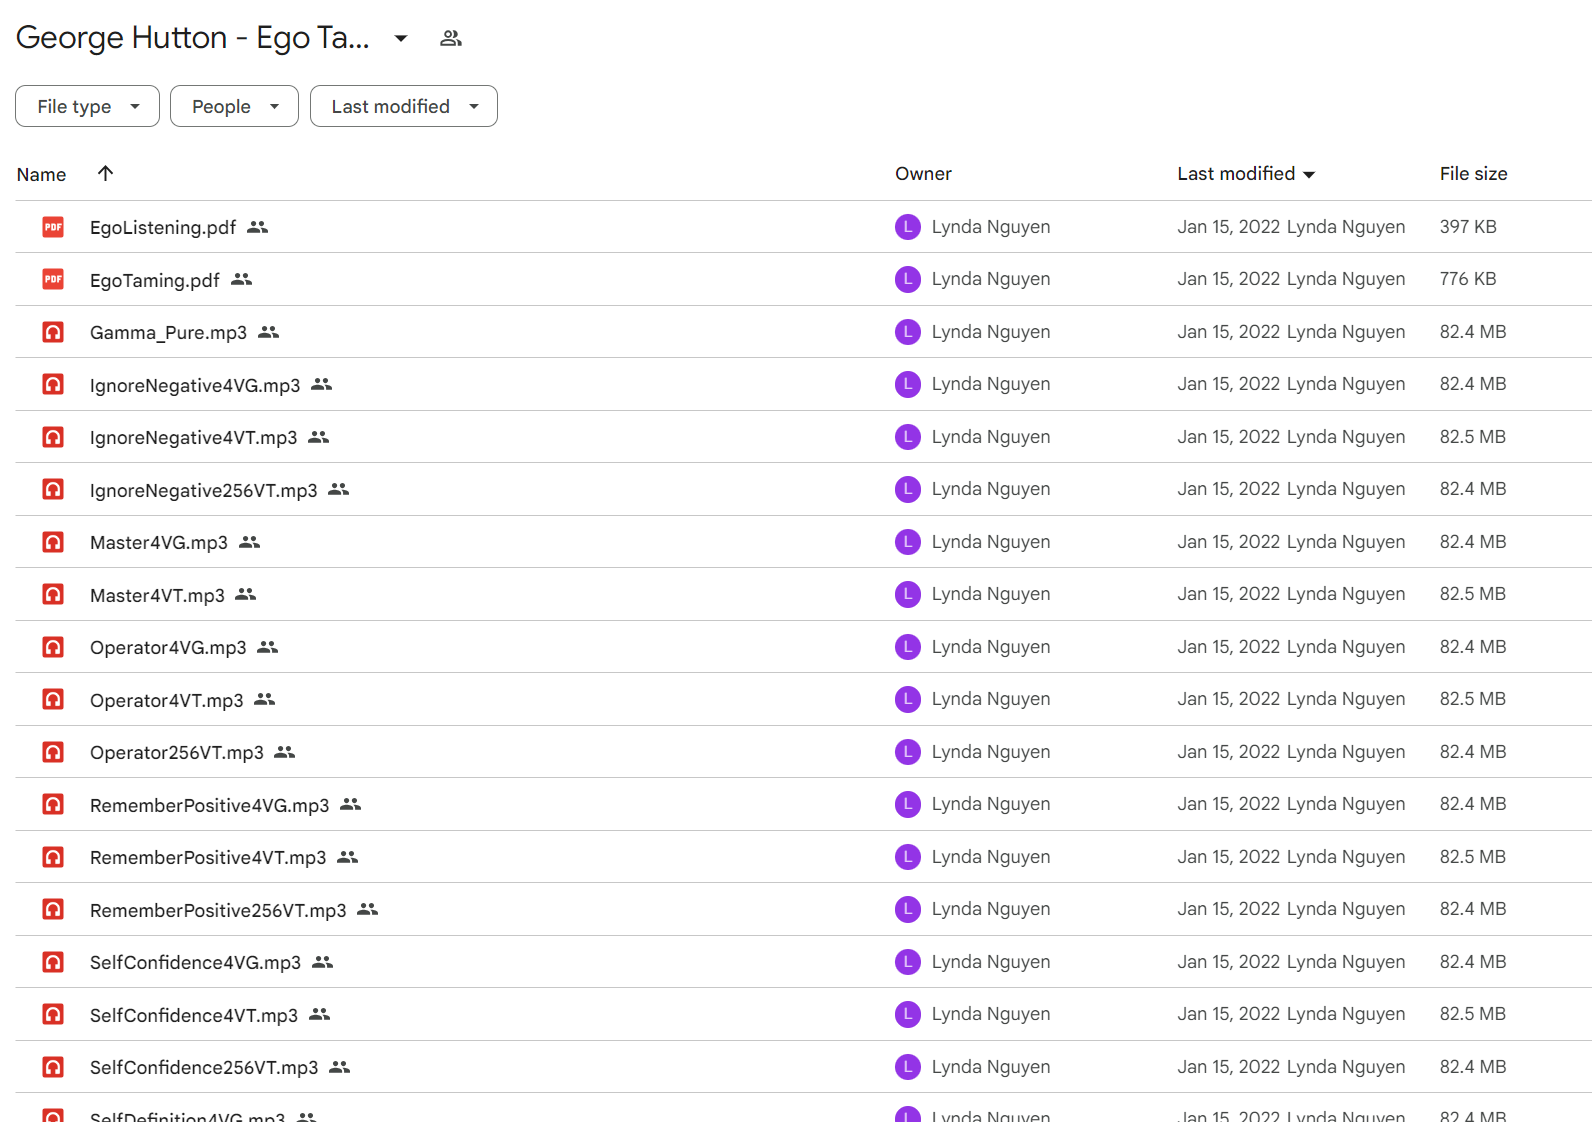Image resolution: width=1592 pixels, height=1122 pixels.
Task: Click the audio icon for Operator256VT.mp3
Action: tap(53, 752)
